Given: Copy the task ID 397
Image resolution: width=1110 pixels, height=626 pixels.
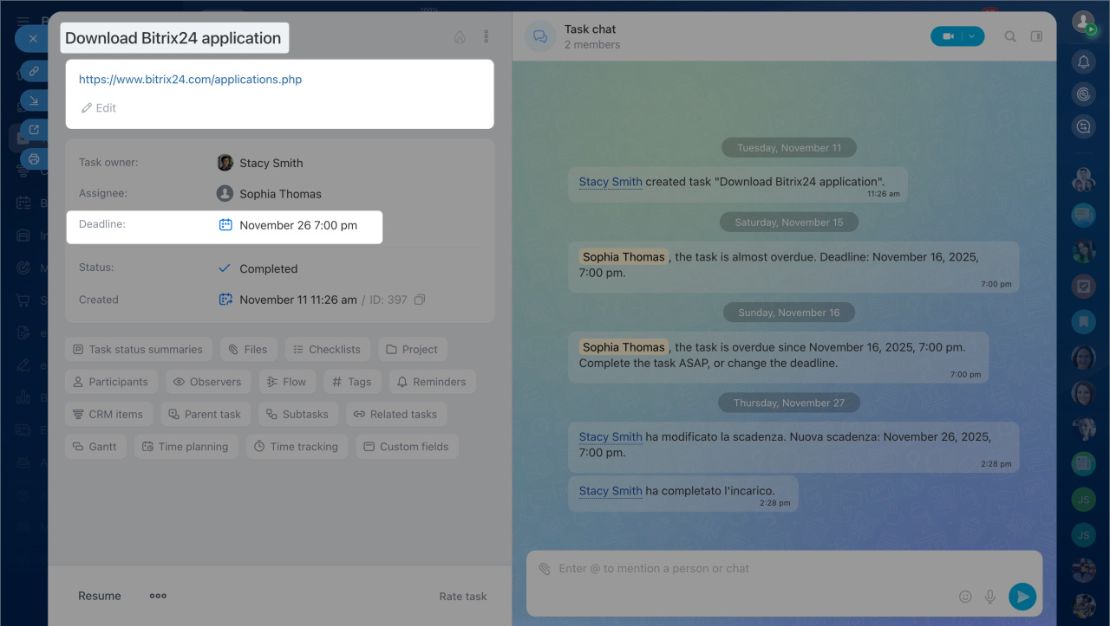Looking at the screenshot, I should click(420, 300).
